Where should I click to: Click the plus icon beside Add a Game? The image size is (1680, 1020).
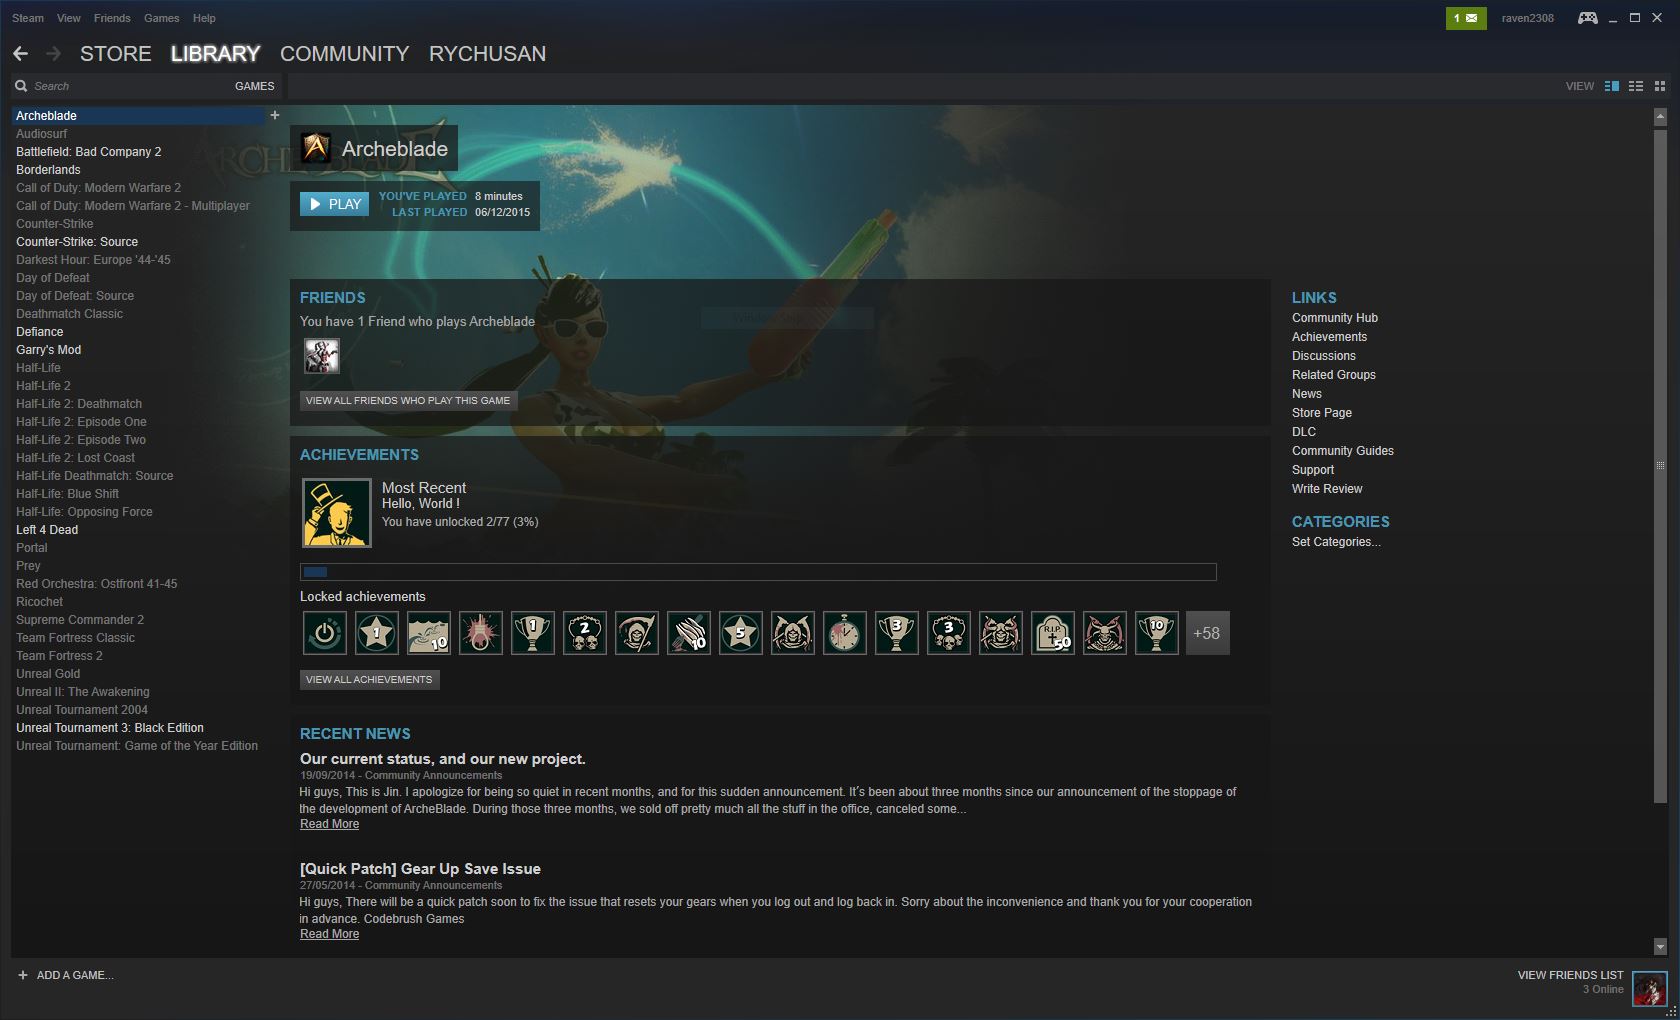(23, 975)
